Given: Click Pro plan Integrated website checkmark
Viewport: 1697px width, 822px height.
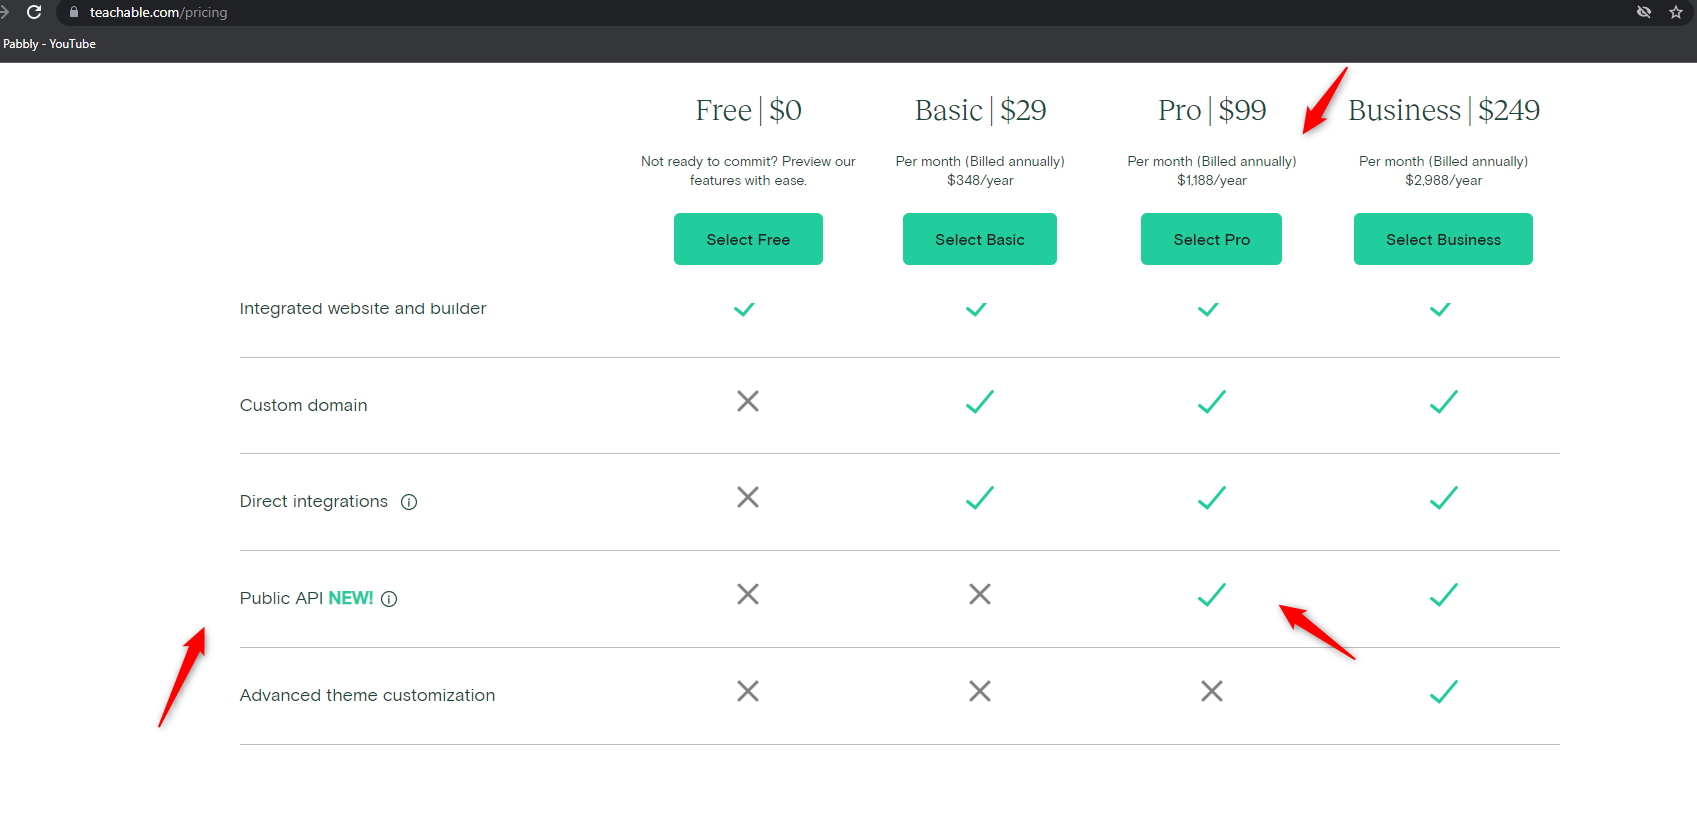Looking at the screenshot, I should [1208, 309].
